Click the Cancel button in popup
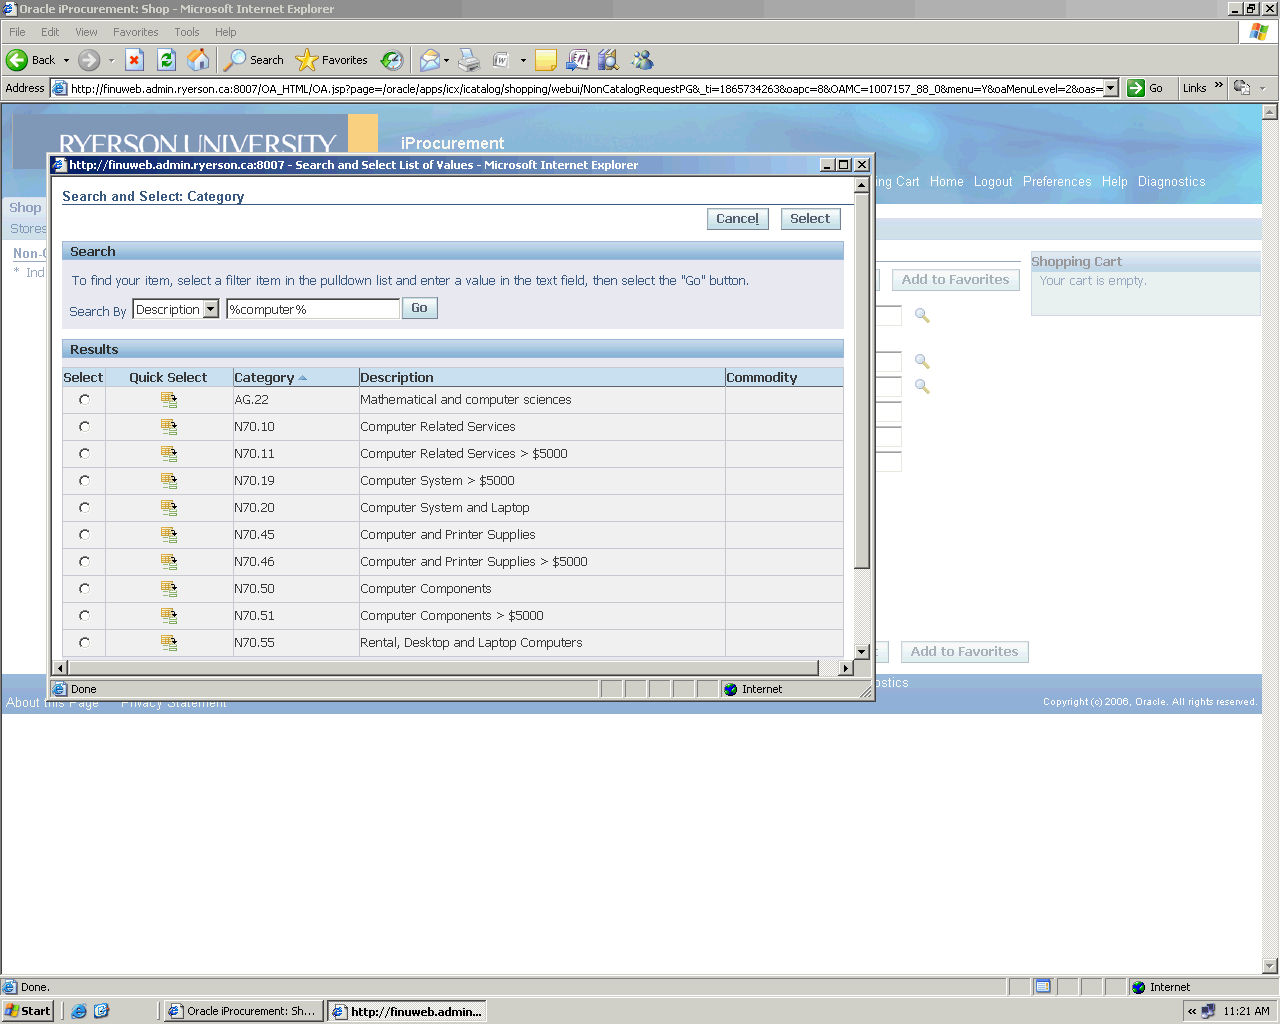 pyautogui.click(x=737, y=219)
